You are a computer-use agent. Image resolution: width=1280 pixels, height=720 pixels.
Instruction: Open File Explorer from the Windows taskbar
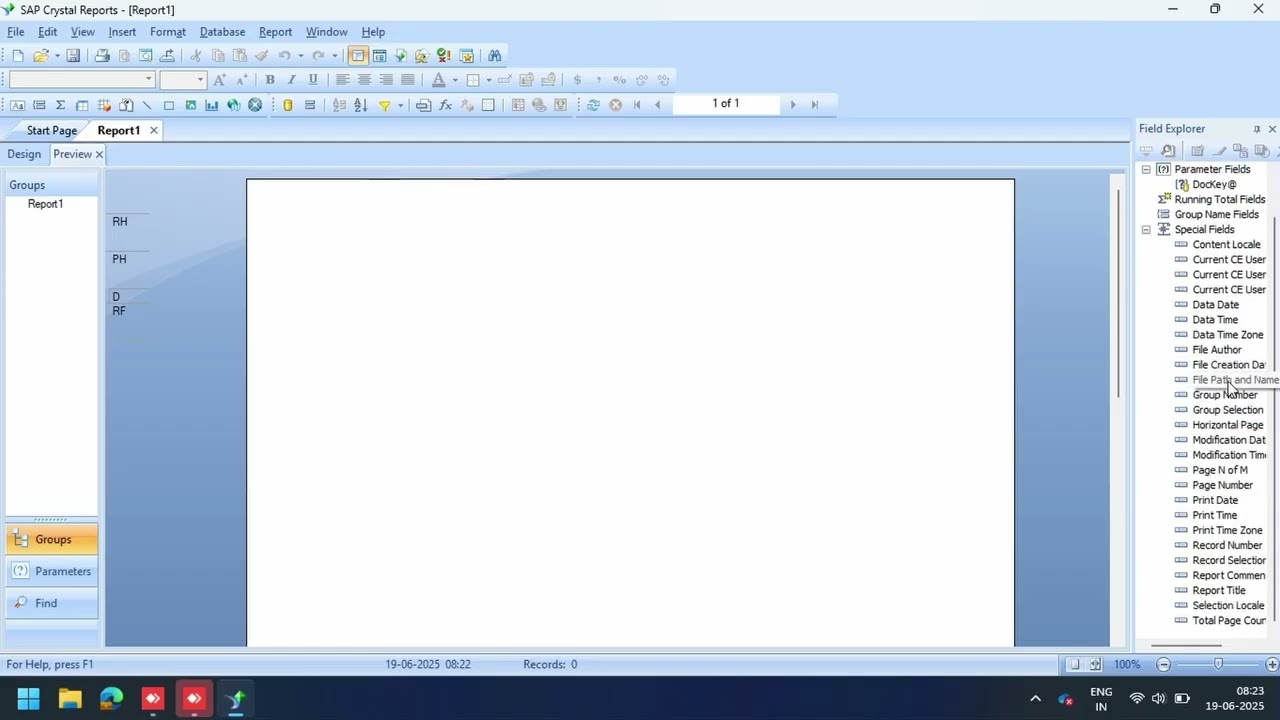[x=70, y=698]
